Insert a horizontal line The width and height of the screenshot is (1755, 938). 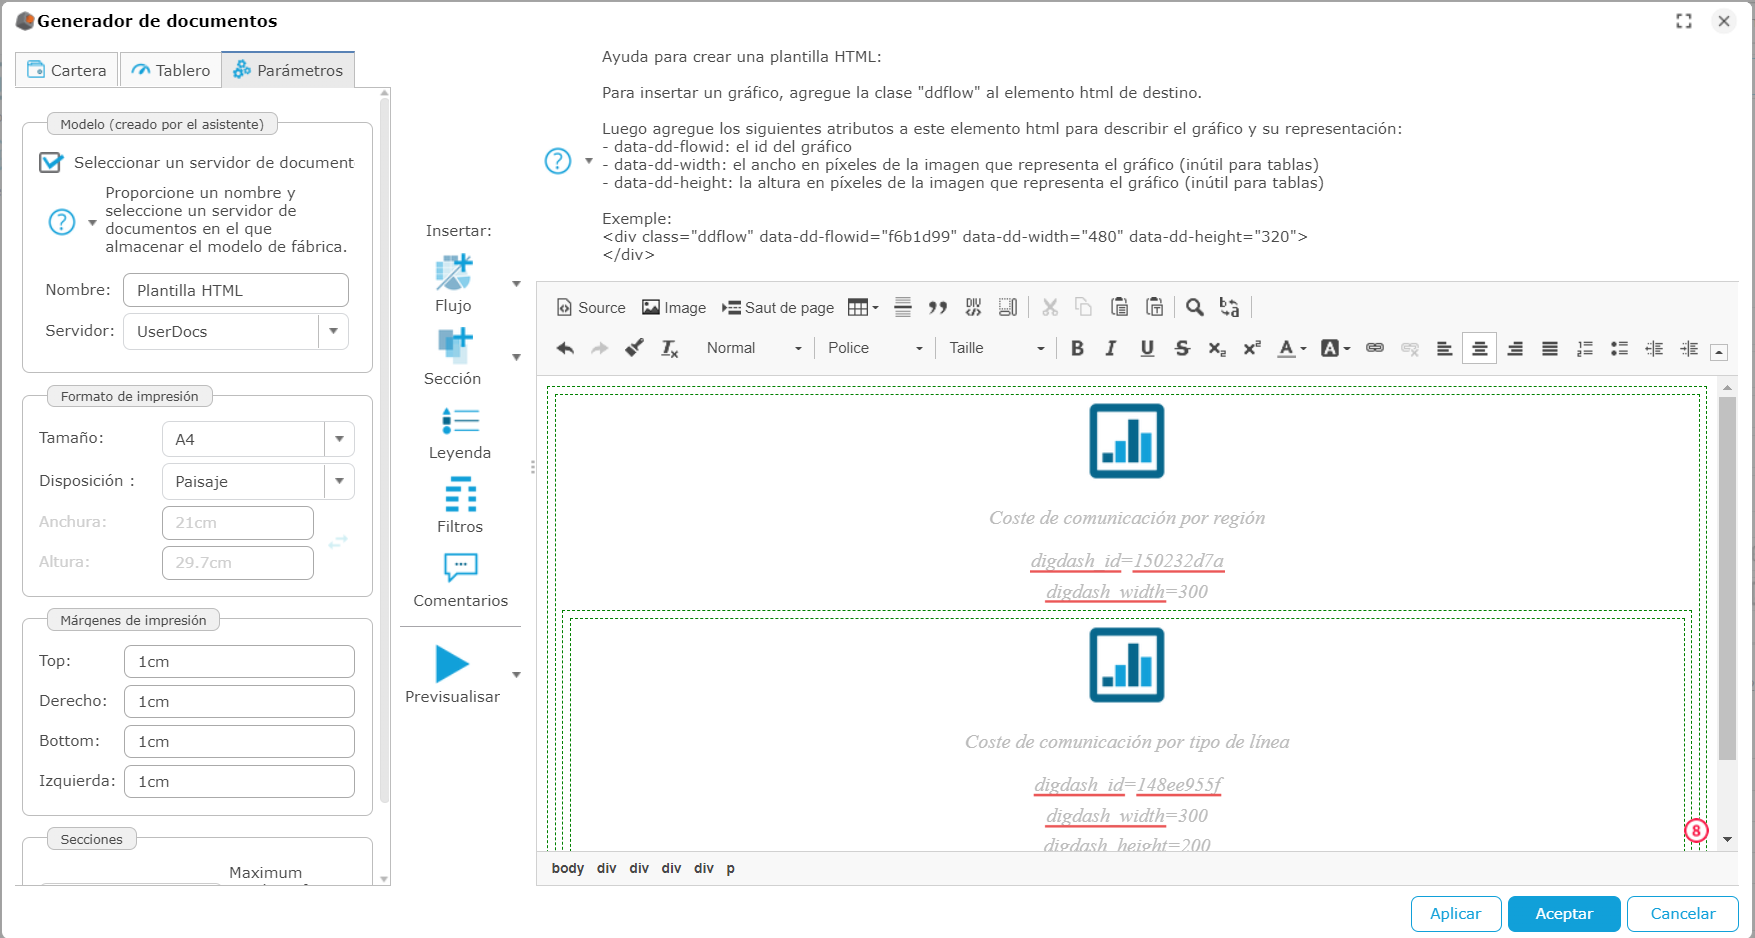pyautogui.click(x=903, y=308)
